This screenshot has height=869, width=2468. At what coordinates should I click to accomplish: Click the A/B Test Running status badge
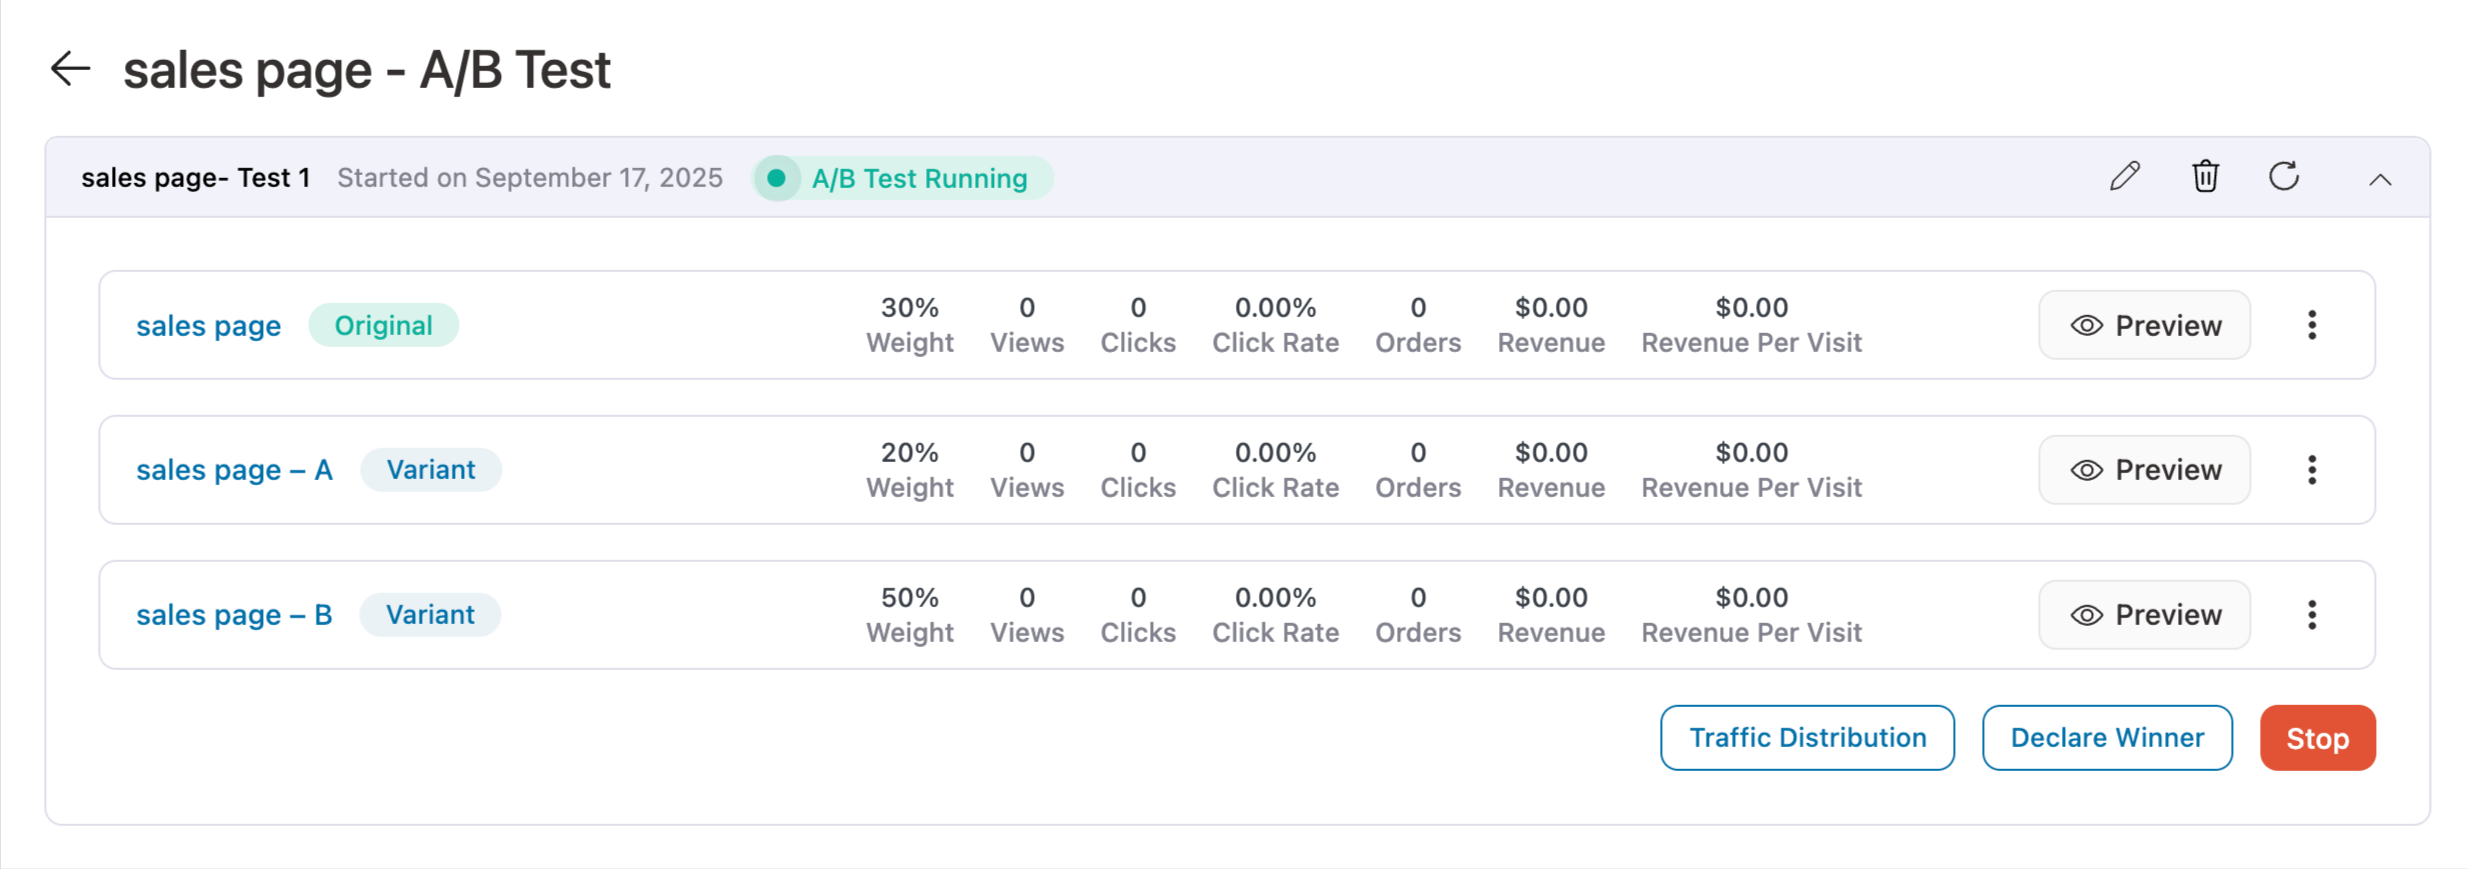(902, 178)
